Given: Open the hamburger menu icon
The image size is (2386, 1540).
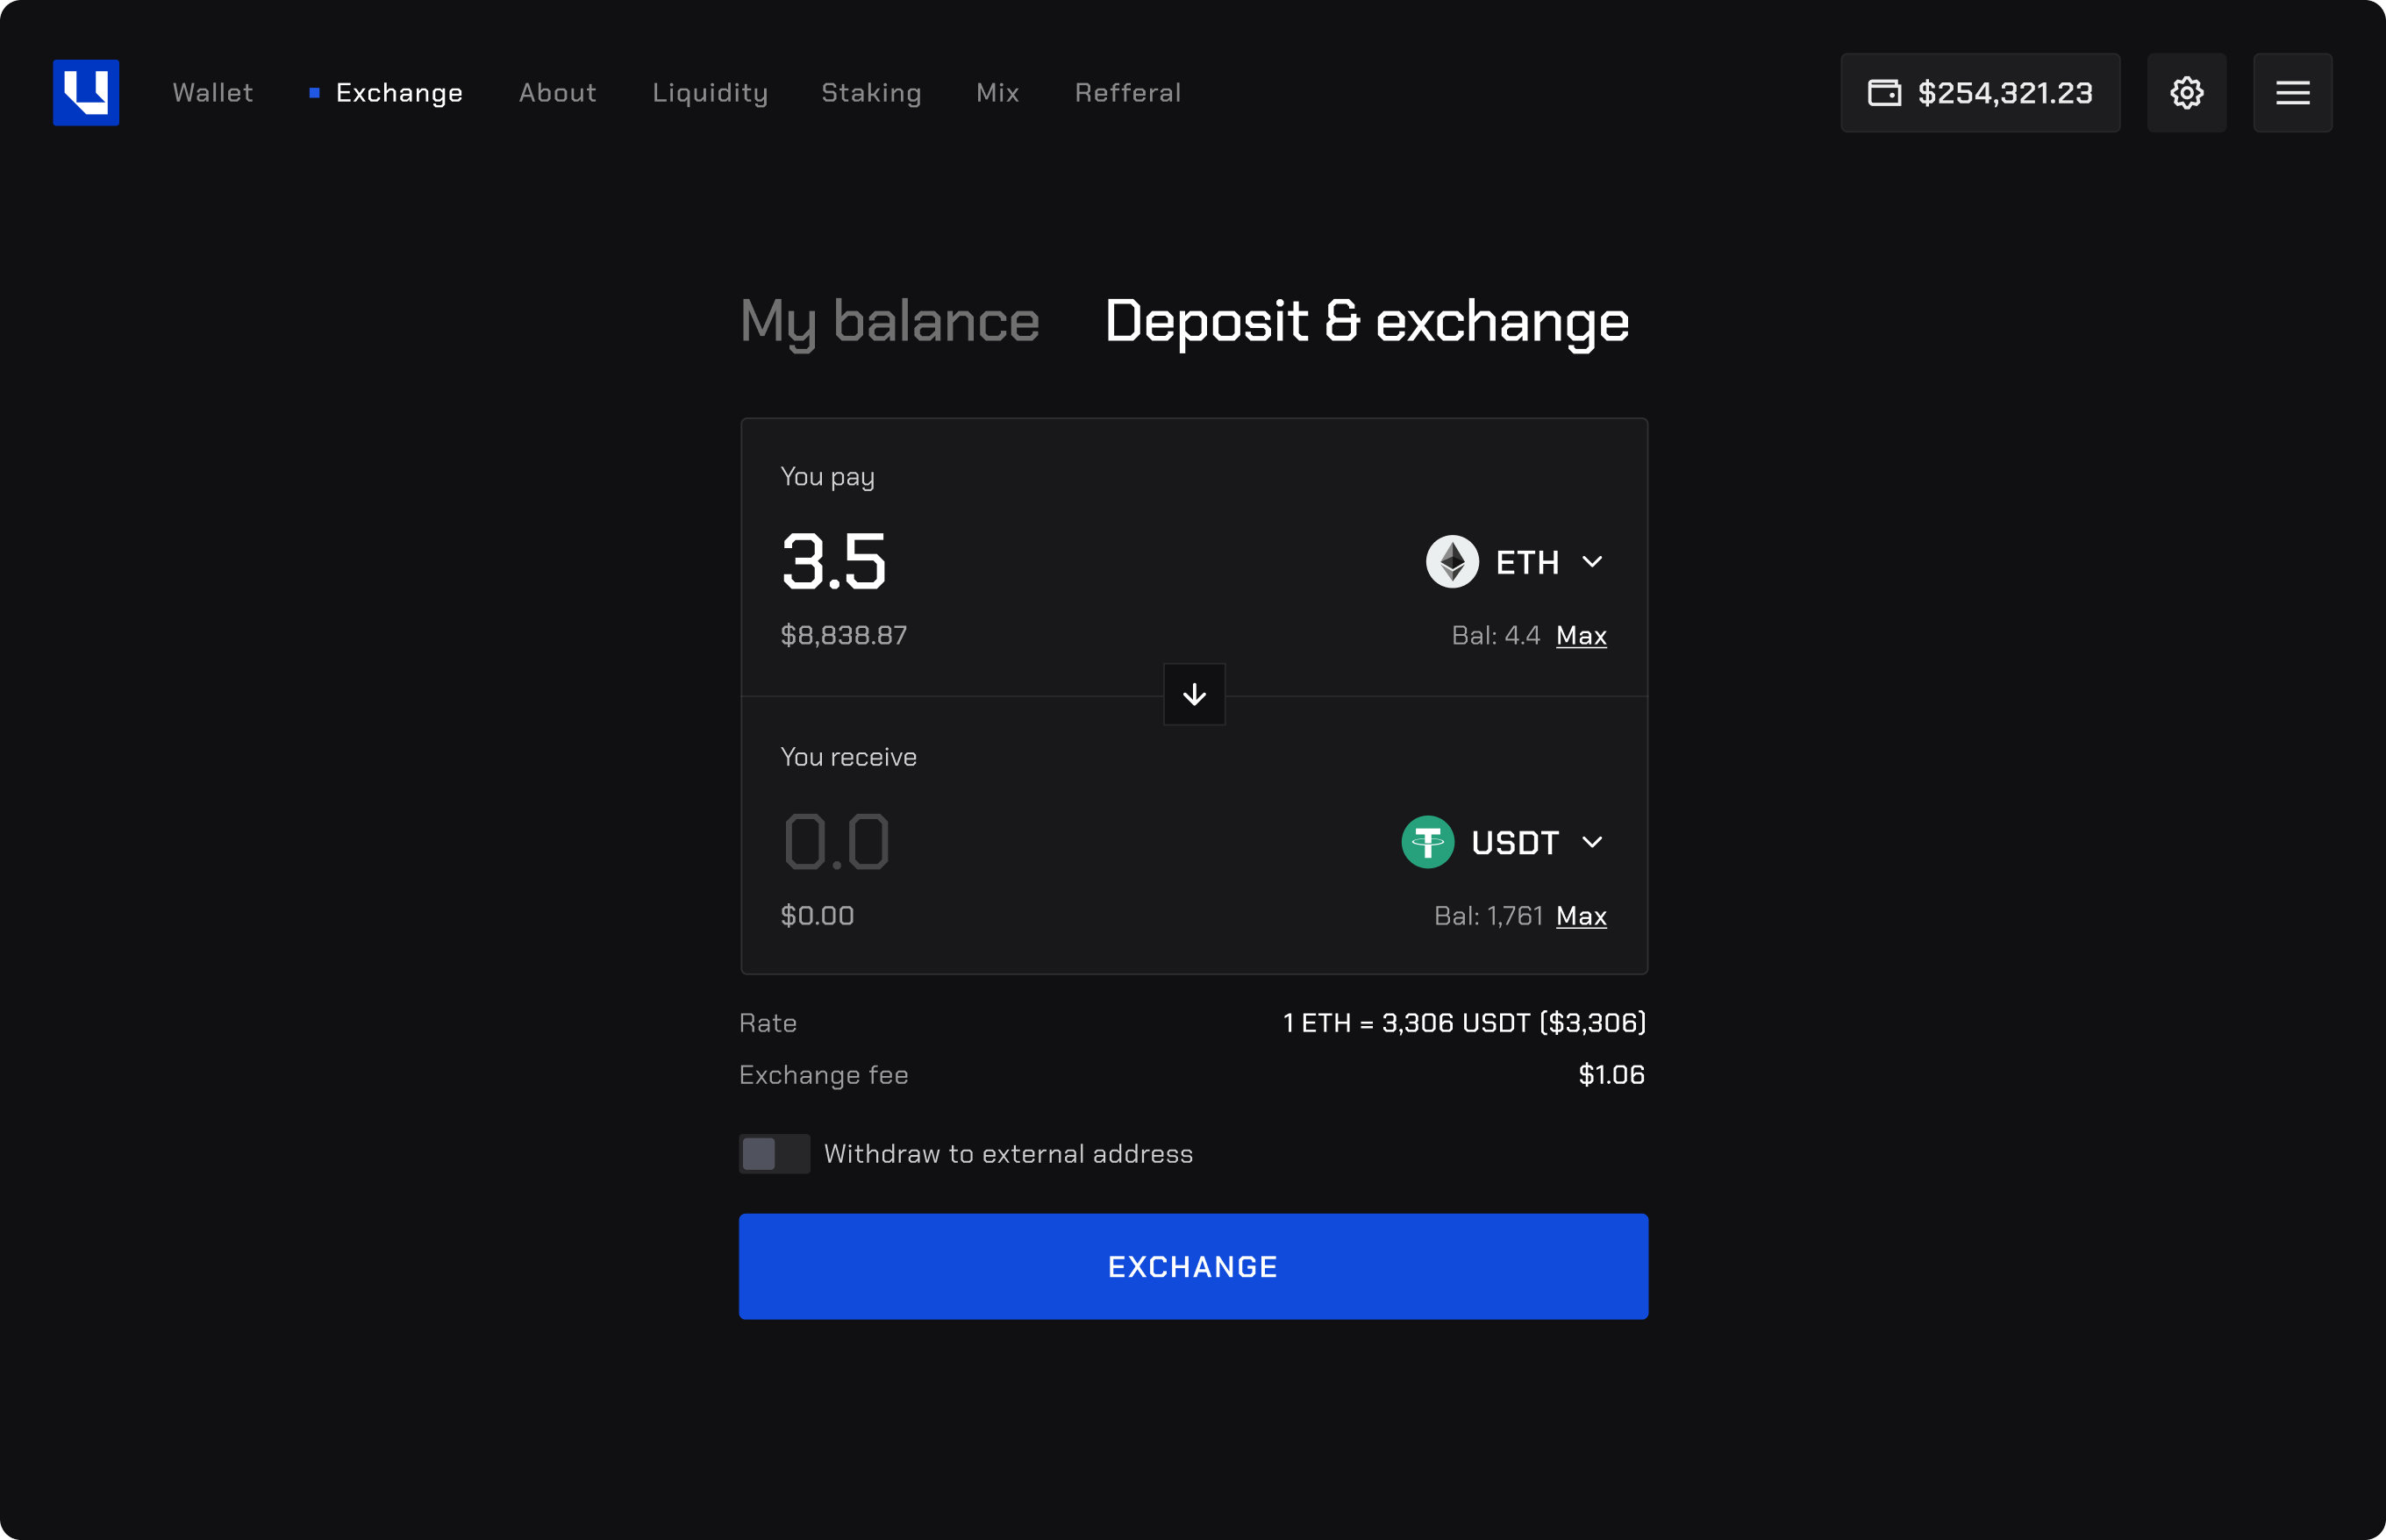Looking at the screenshot, I should 2292,92.
